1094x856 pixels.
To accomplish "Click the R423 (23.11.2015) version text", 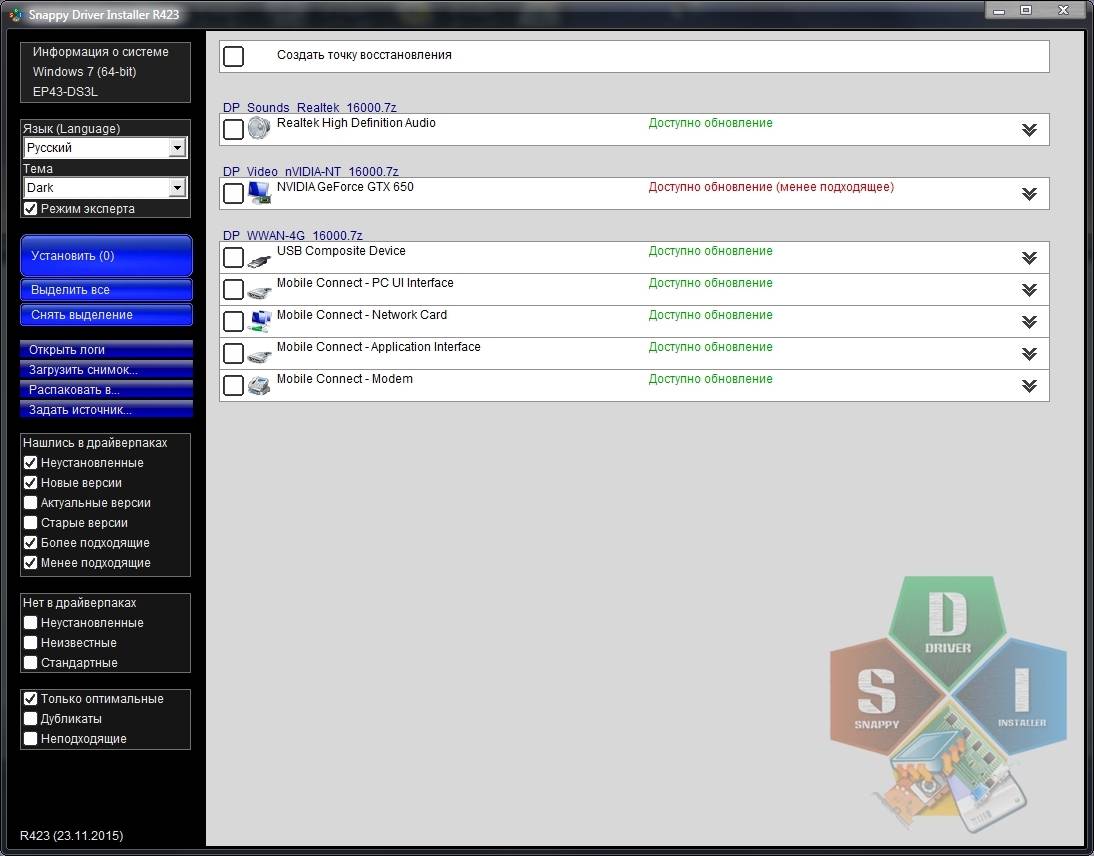I will [71, 836].
